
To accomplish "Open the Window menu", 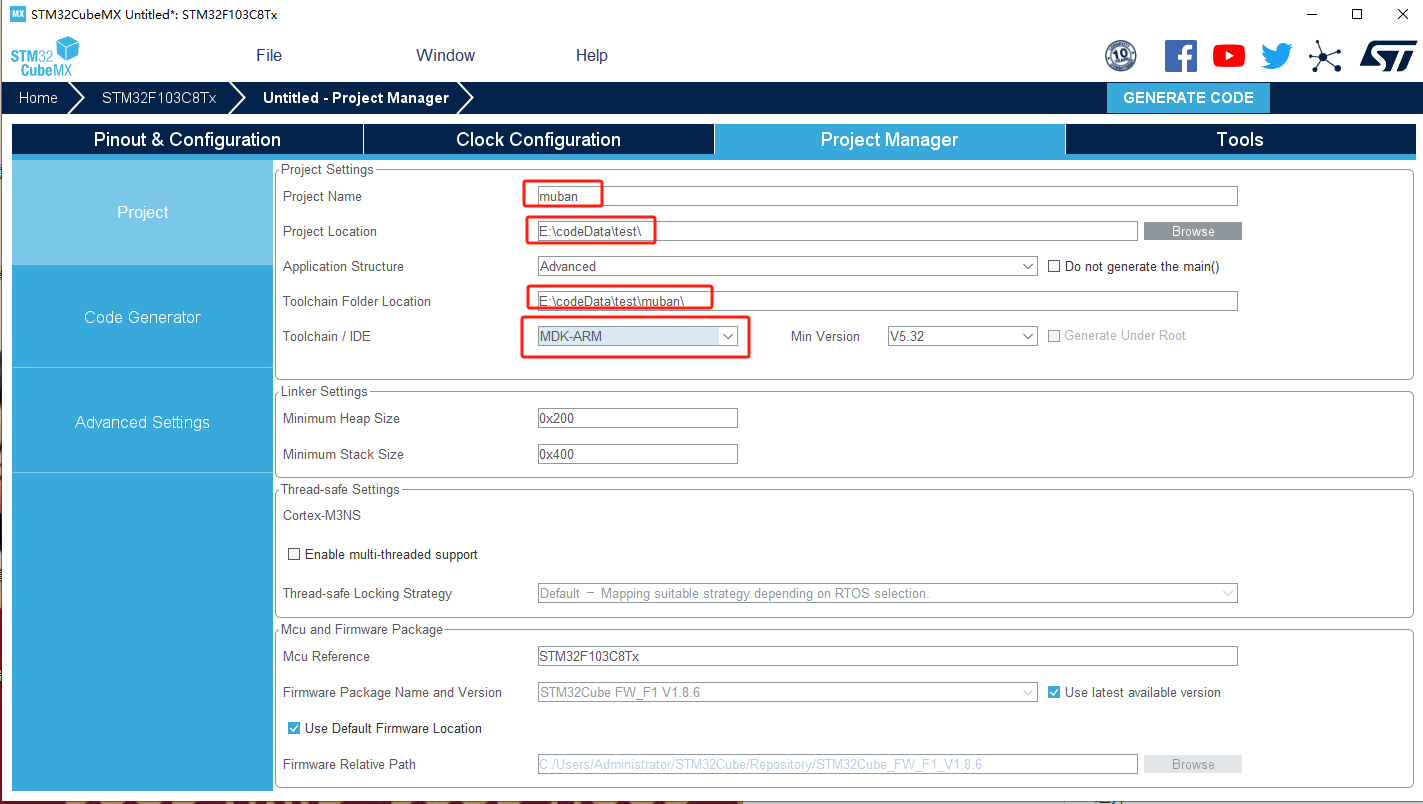I will click(x=445, y=56).
